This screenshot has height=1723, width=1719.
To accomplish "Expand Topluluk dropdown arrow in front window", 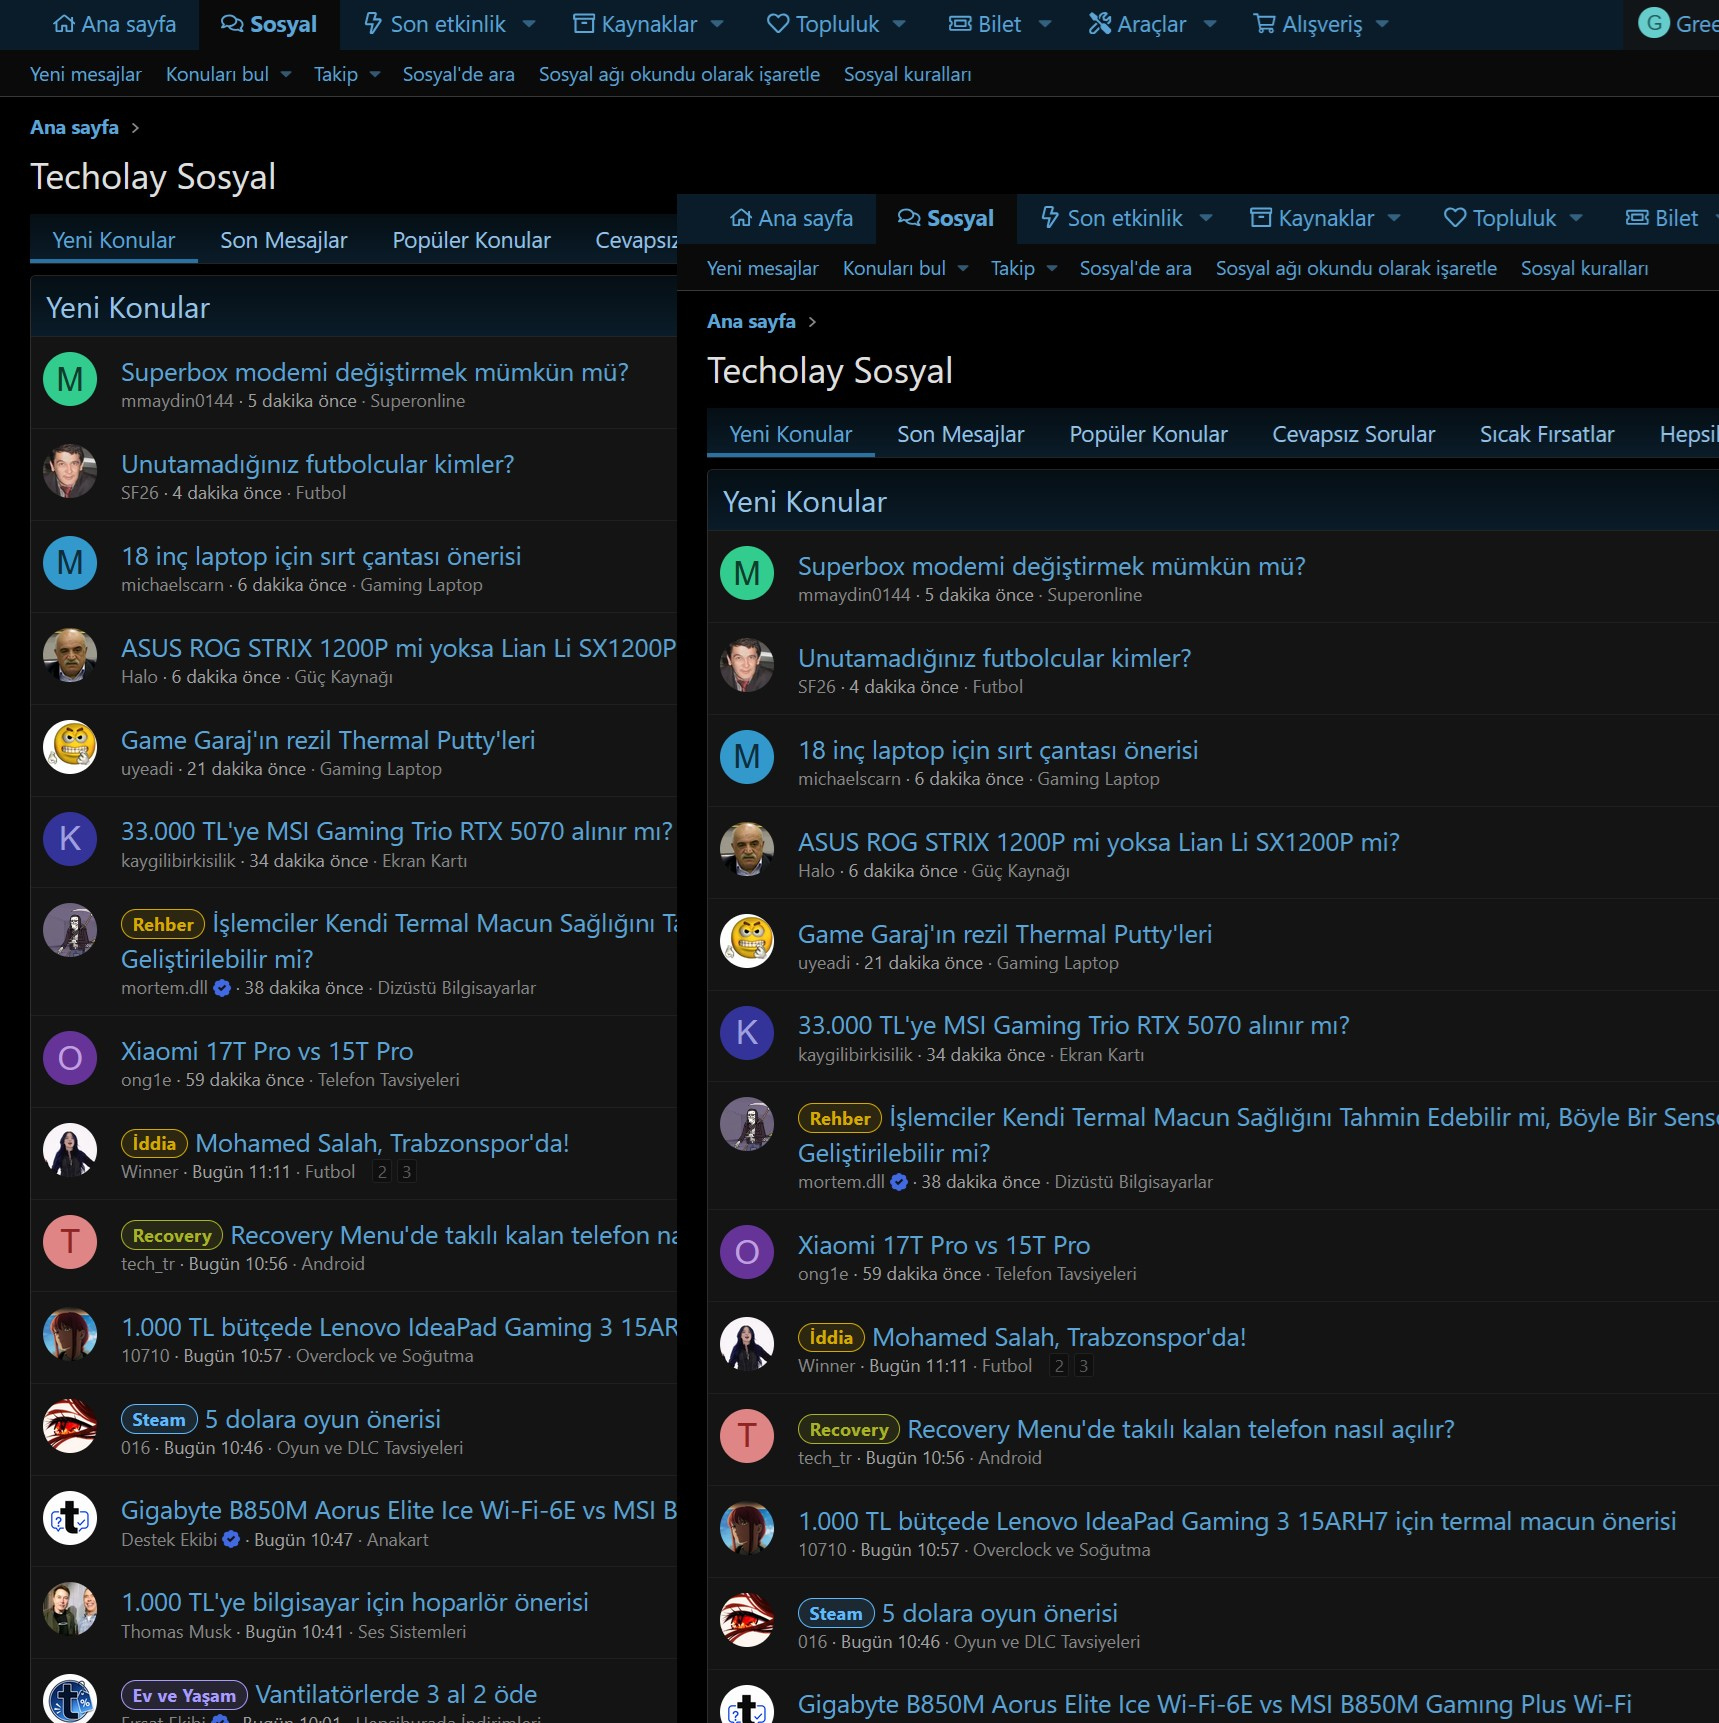I will pos(1576,218).
